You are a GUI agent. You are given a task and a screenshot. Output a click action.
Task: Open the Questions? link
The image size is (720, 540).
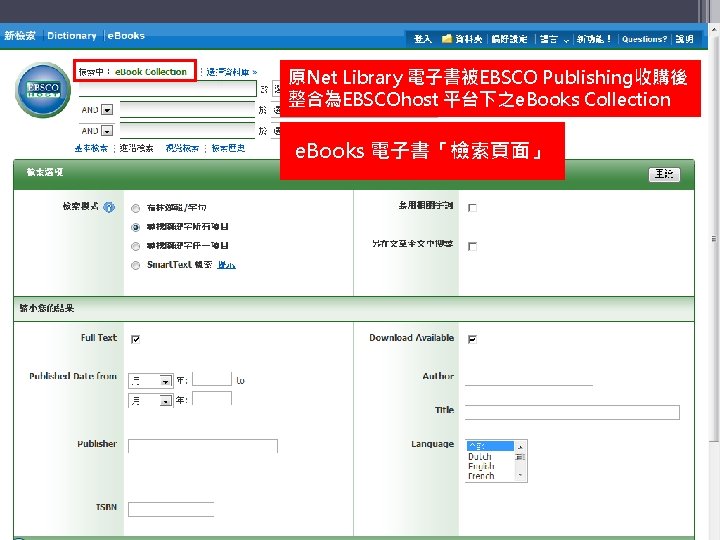[644, 39]
